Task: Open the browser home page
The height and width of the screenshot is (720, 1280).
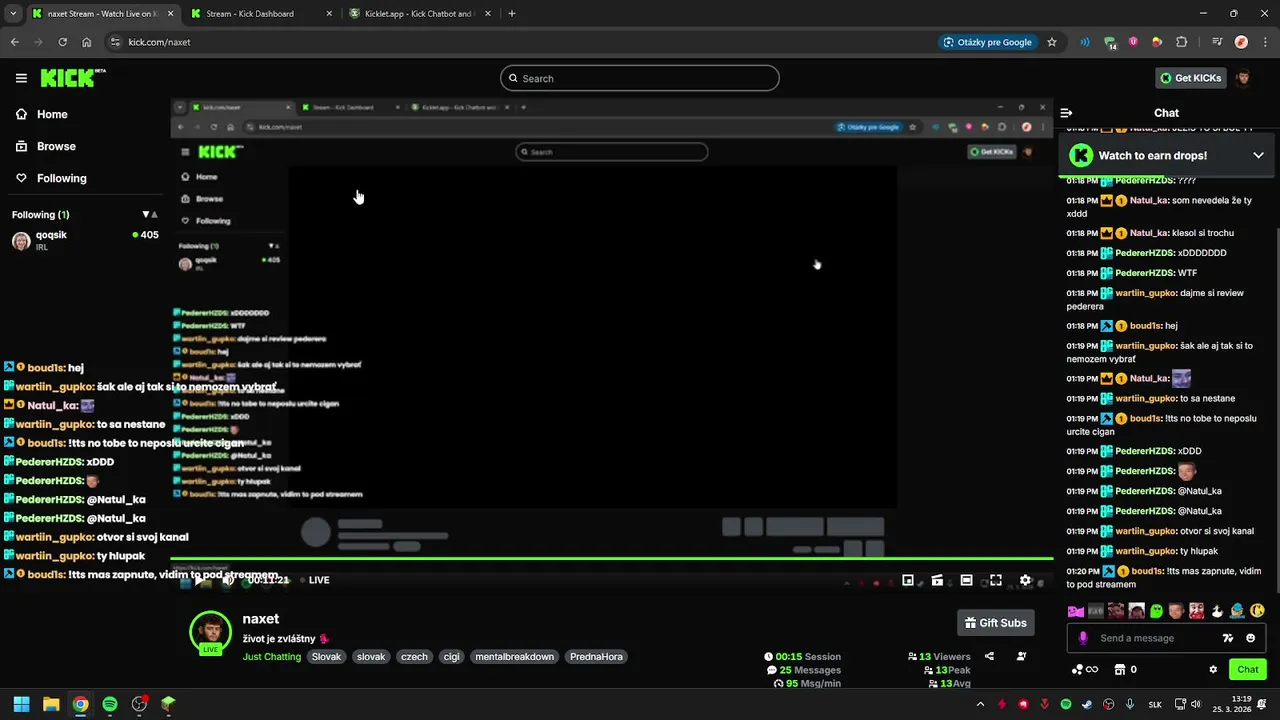Action: tap(86, 42)
